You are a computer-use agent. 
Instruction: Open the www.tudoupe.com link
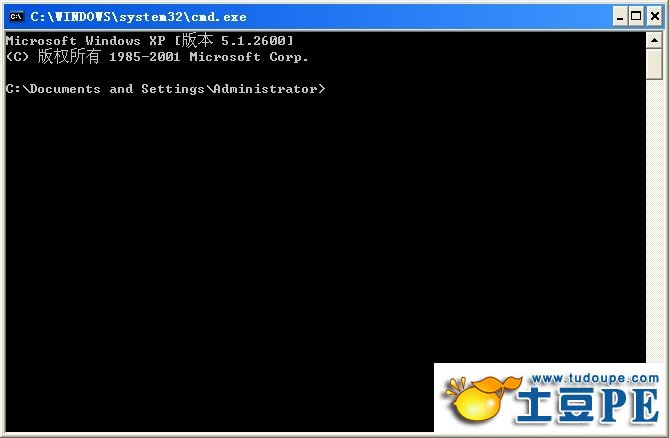click(595, 379)
